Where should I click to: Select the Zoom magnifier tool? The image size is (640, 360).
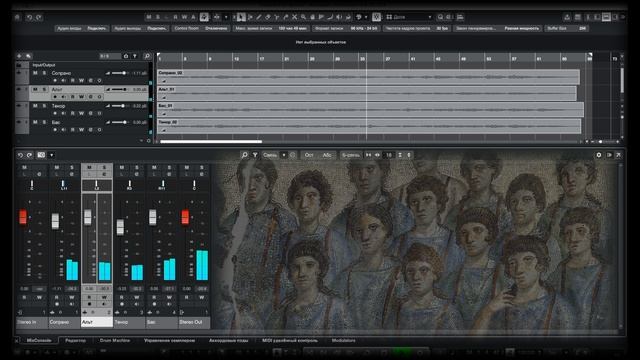coord(304,17)
